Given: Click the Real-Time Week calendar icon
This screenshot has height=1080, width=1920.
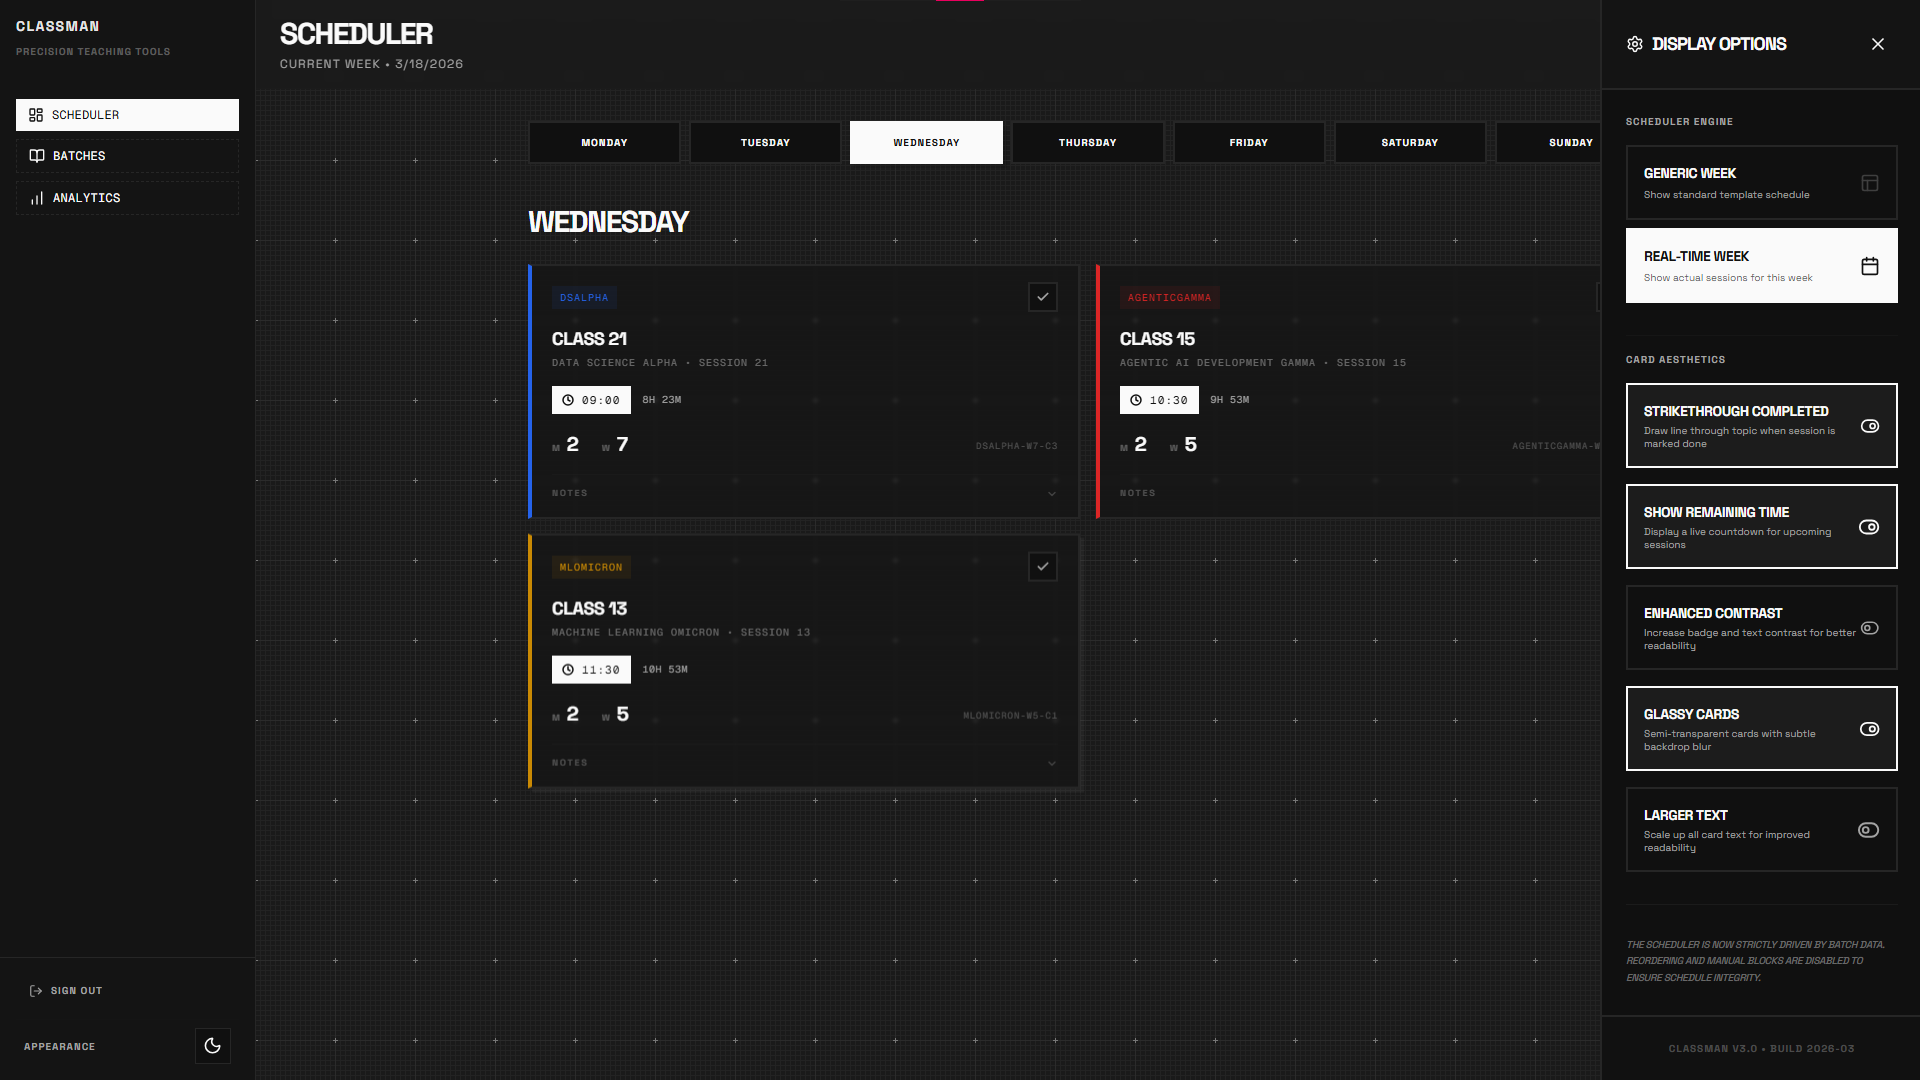Looking at the screenshot, I should 1869,266.
